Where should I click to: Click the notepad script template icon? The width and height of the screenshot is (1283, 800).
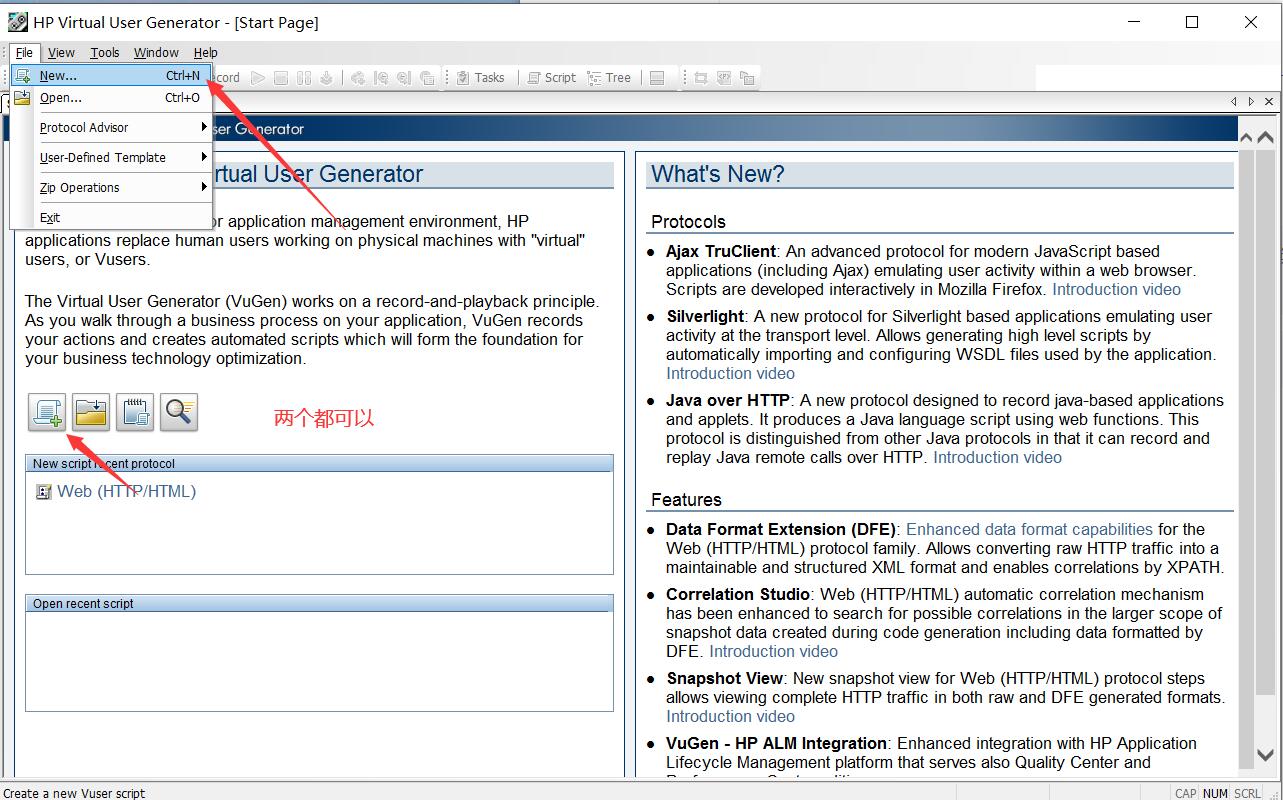(135, 412)
